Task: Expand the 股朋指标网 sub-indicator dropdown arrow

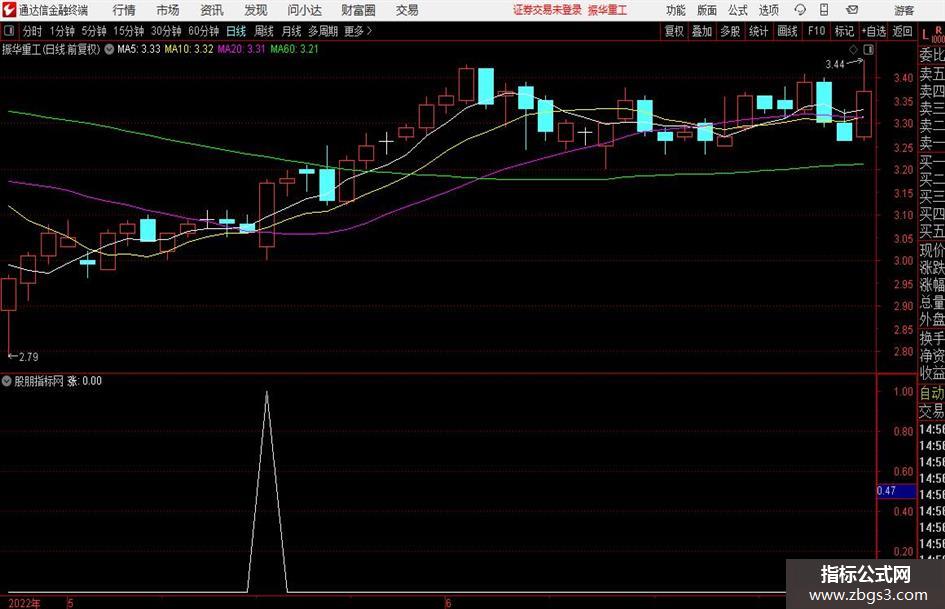Action: tap(6, 381)
